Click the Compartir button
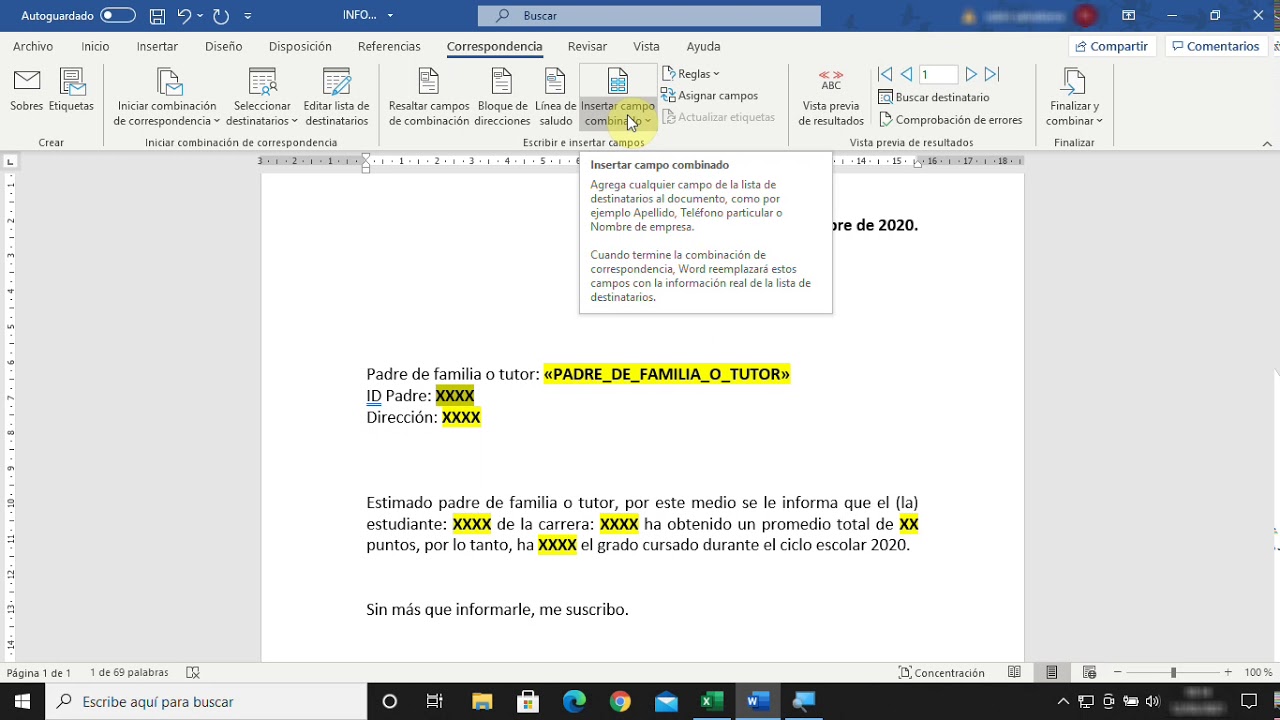The width and height of the screenshot is (1280, 720). pyautogui.click(x=1111, y=46)
